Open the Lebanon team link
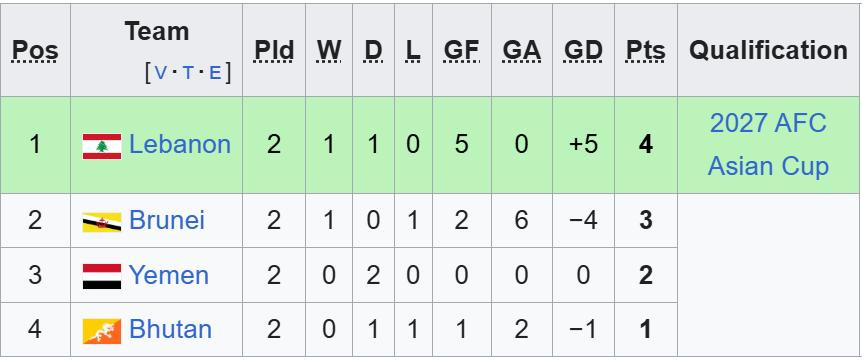Image resolution: width=862 pixels, height=361 pixels. 180,145
